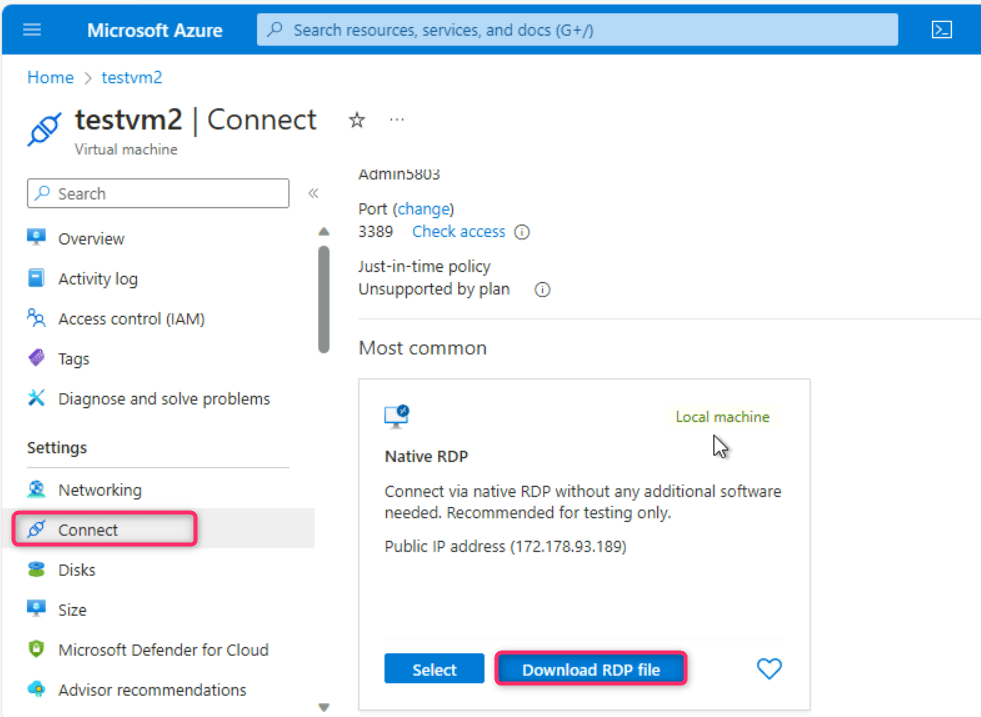Collapse the sidebar with the double chevron
The width and height of the screenshot is (981, 717).
point(313,194)
